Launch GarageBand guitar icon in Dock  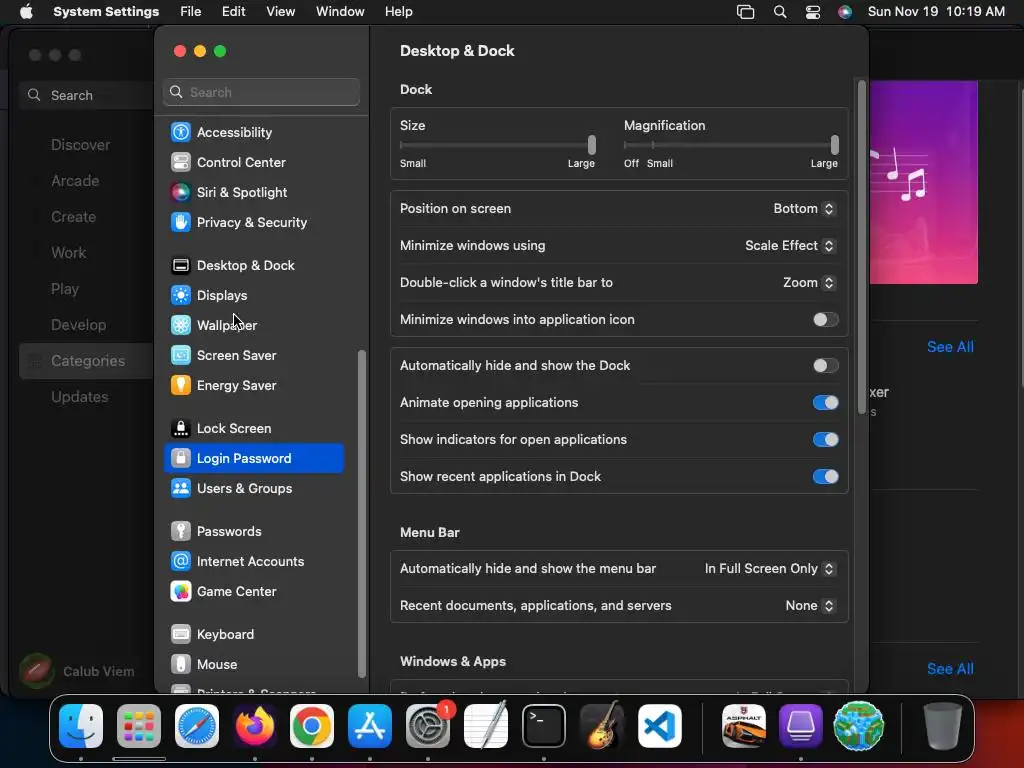(x=601, y=726)
